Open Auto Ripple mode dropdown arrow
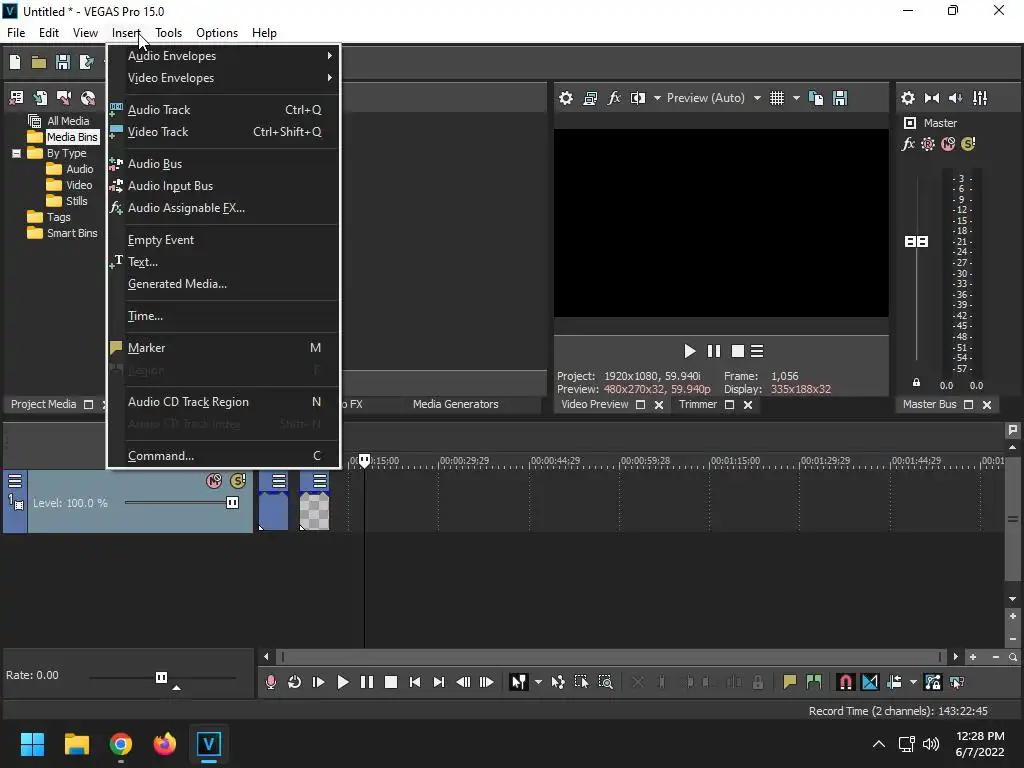Image resolution: width=1024 pixels, height=768 pixels. pyautogui.click(x=913, y=682)
